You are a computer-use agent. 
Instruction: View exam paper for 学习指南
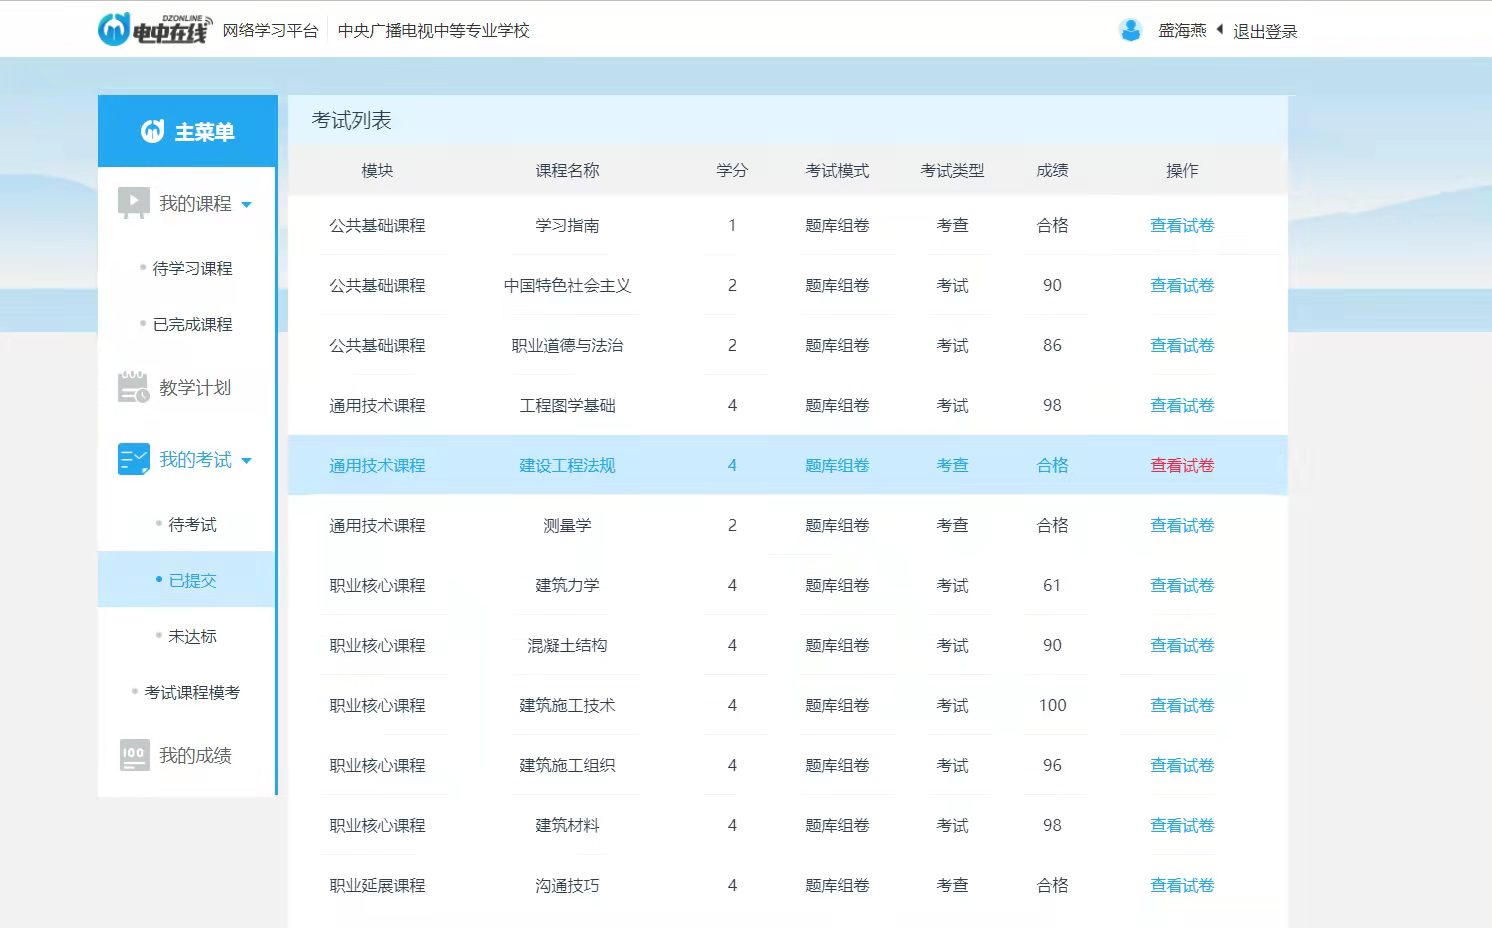[x=1182, y=225]
